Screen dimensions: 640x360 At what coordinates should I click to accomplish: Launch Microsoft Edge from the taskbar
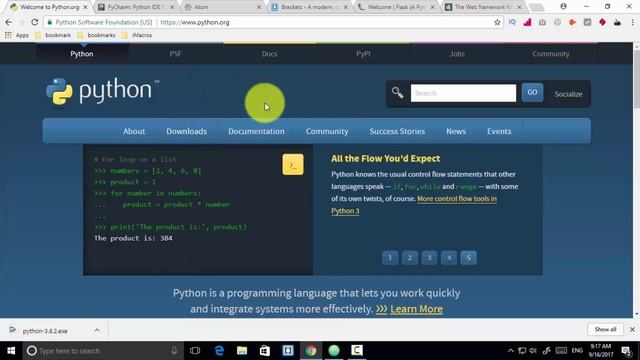[219, 351]
